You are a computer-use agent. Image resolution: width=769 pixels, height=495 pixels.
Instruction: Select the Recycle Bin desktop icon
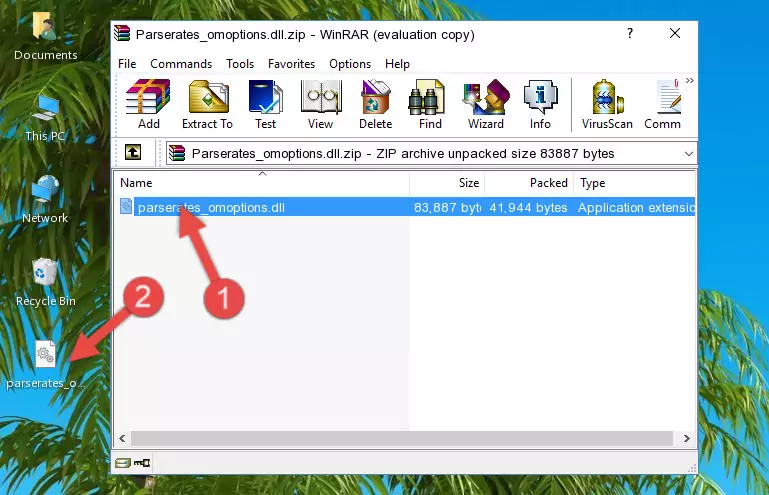[46, 282]
